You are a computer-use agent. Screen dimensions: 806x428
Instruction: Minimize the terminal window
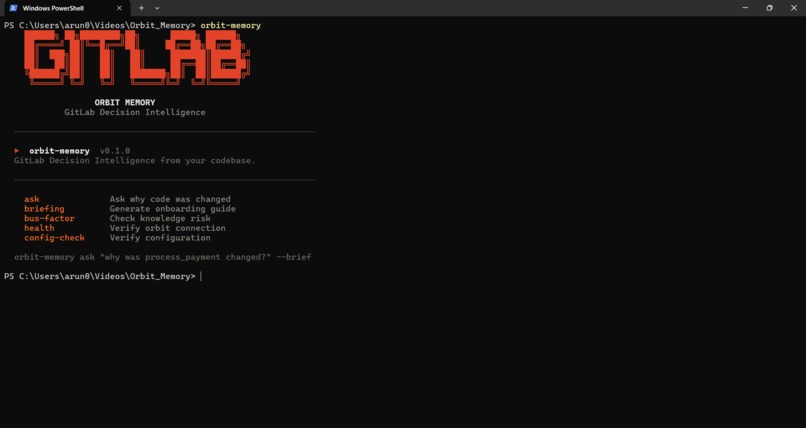point(745,8)
